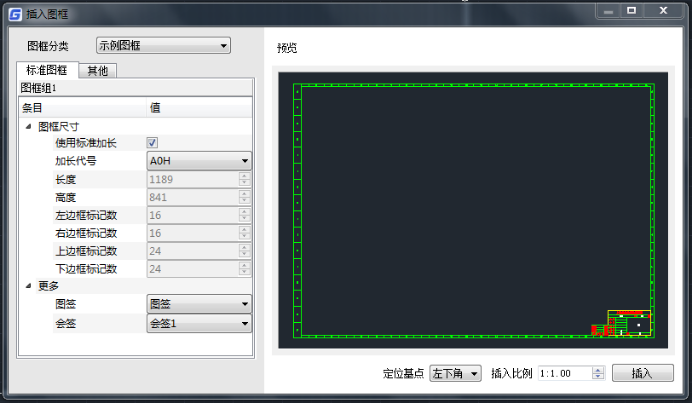Open the 图框分类 dropdown

point(163,45)
